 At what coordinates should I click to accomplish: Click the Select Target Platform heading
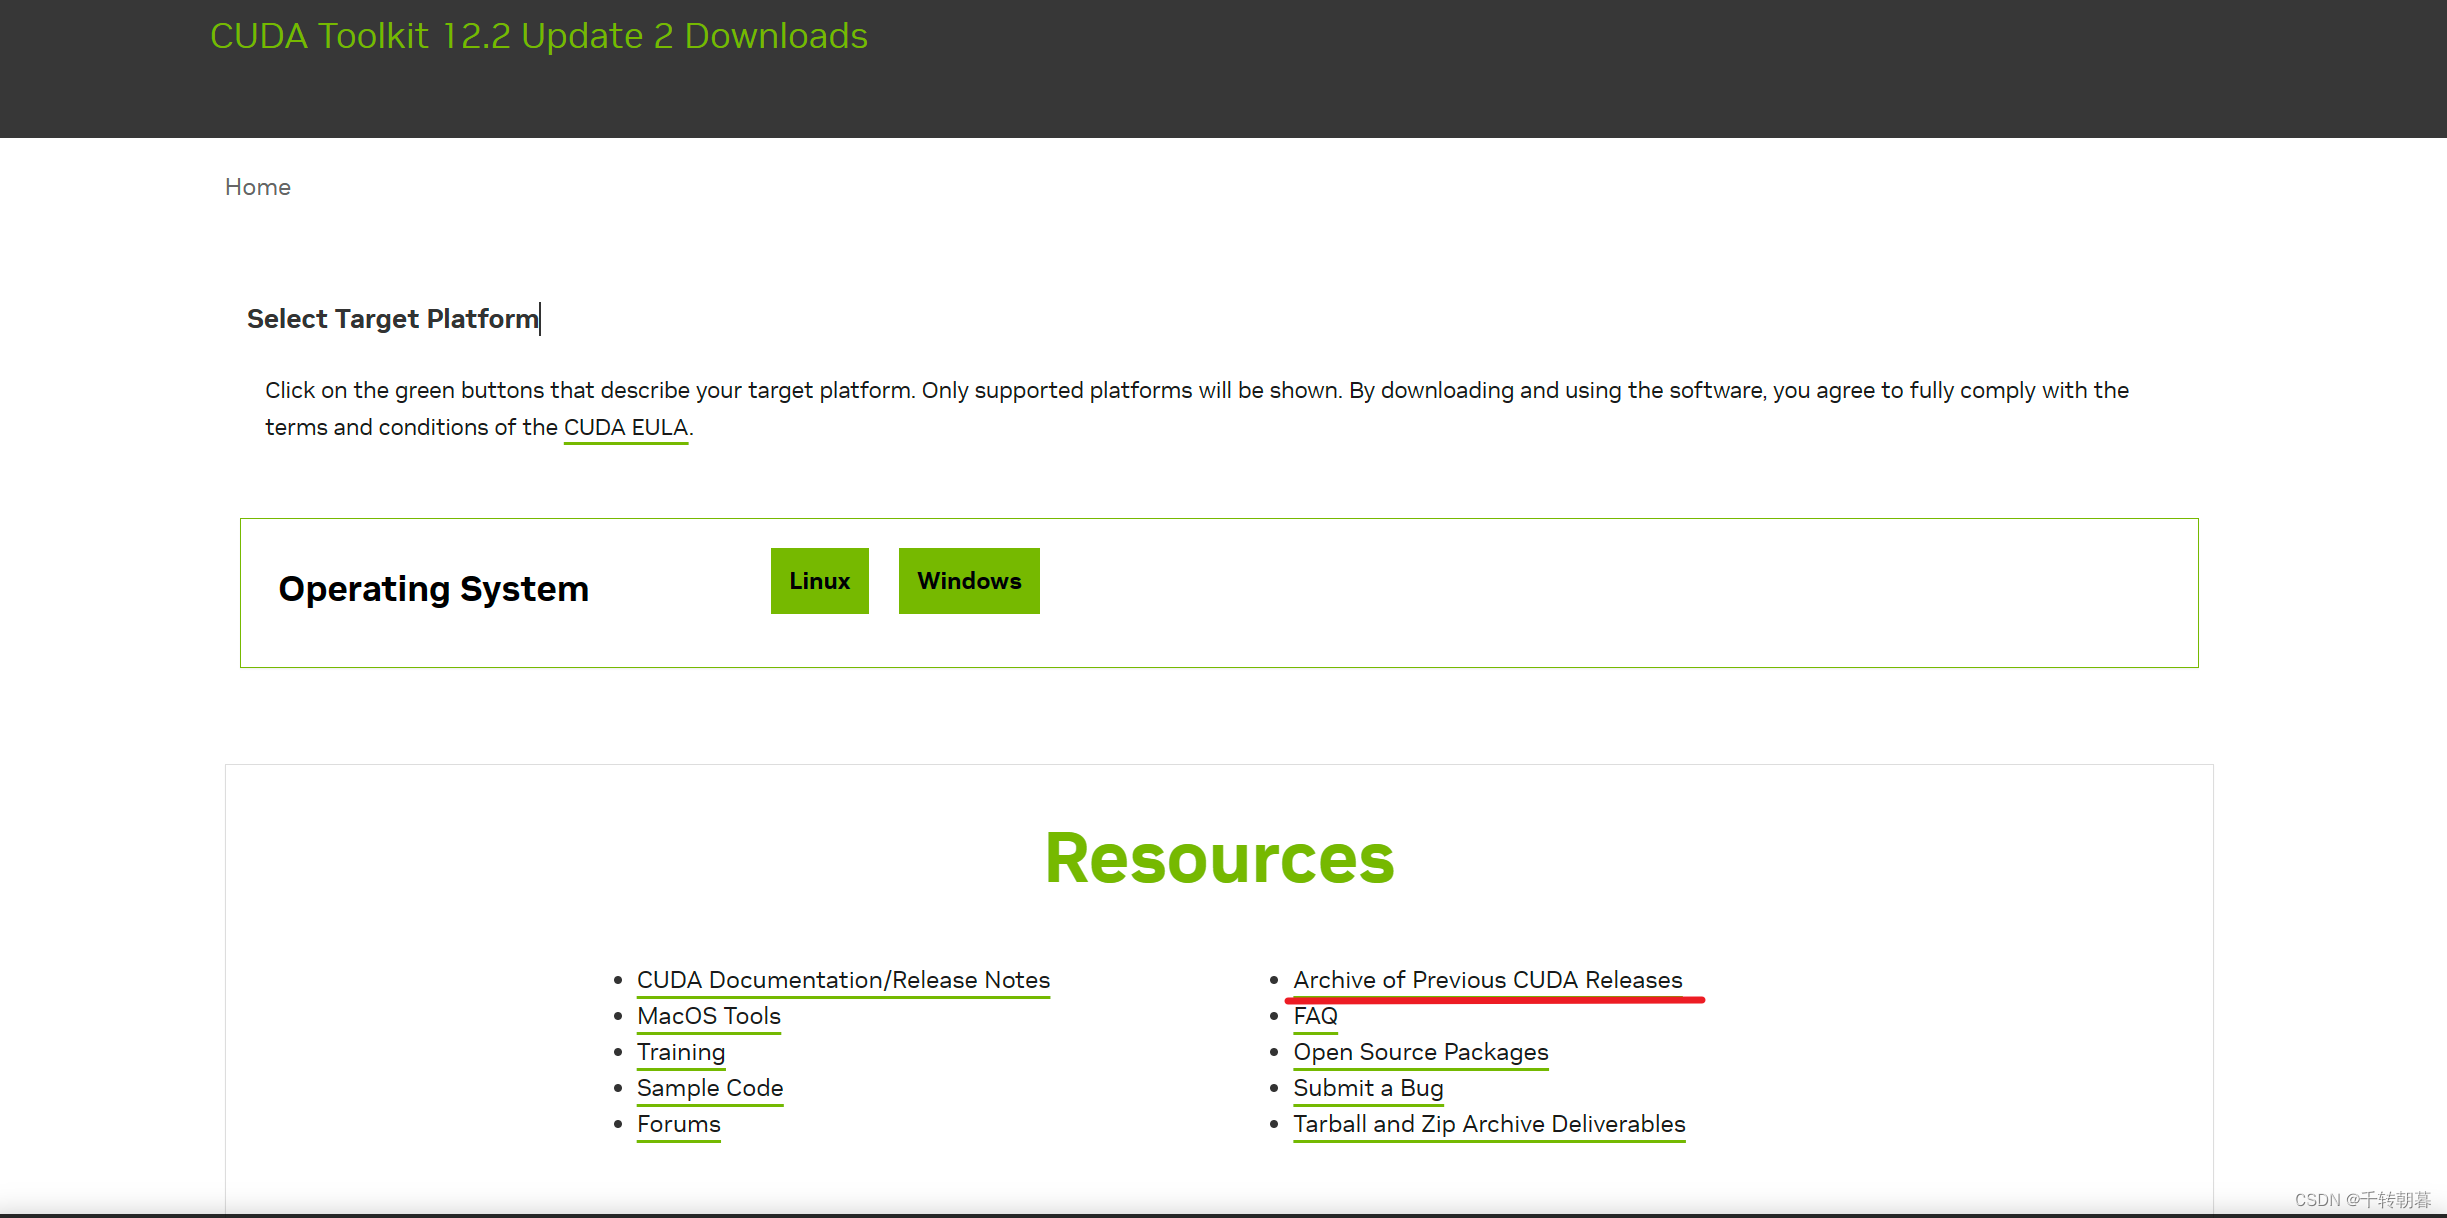tap(393, 319)
